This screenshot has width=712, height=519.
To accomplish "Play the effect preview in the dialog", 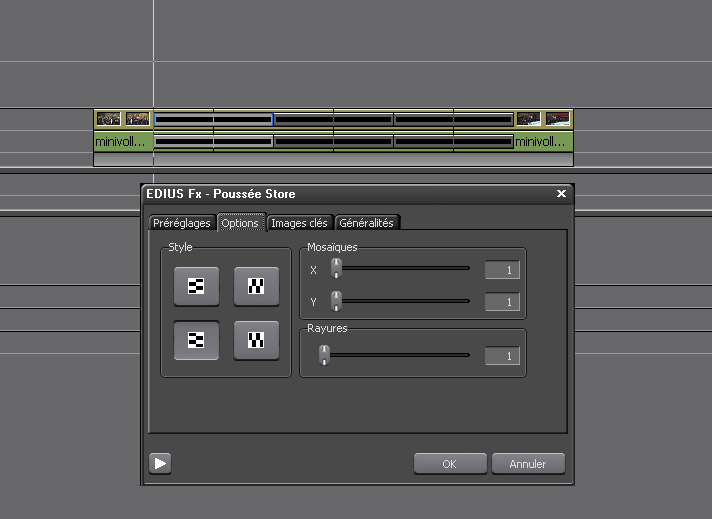I will coord(160,464).
